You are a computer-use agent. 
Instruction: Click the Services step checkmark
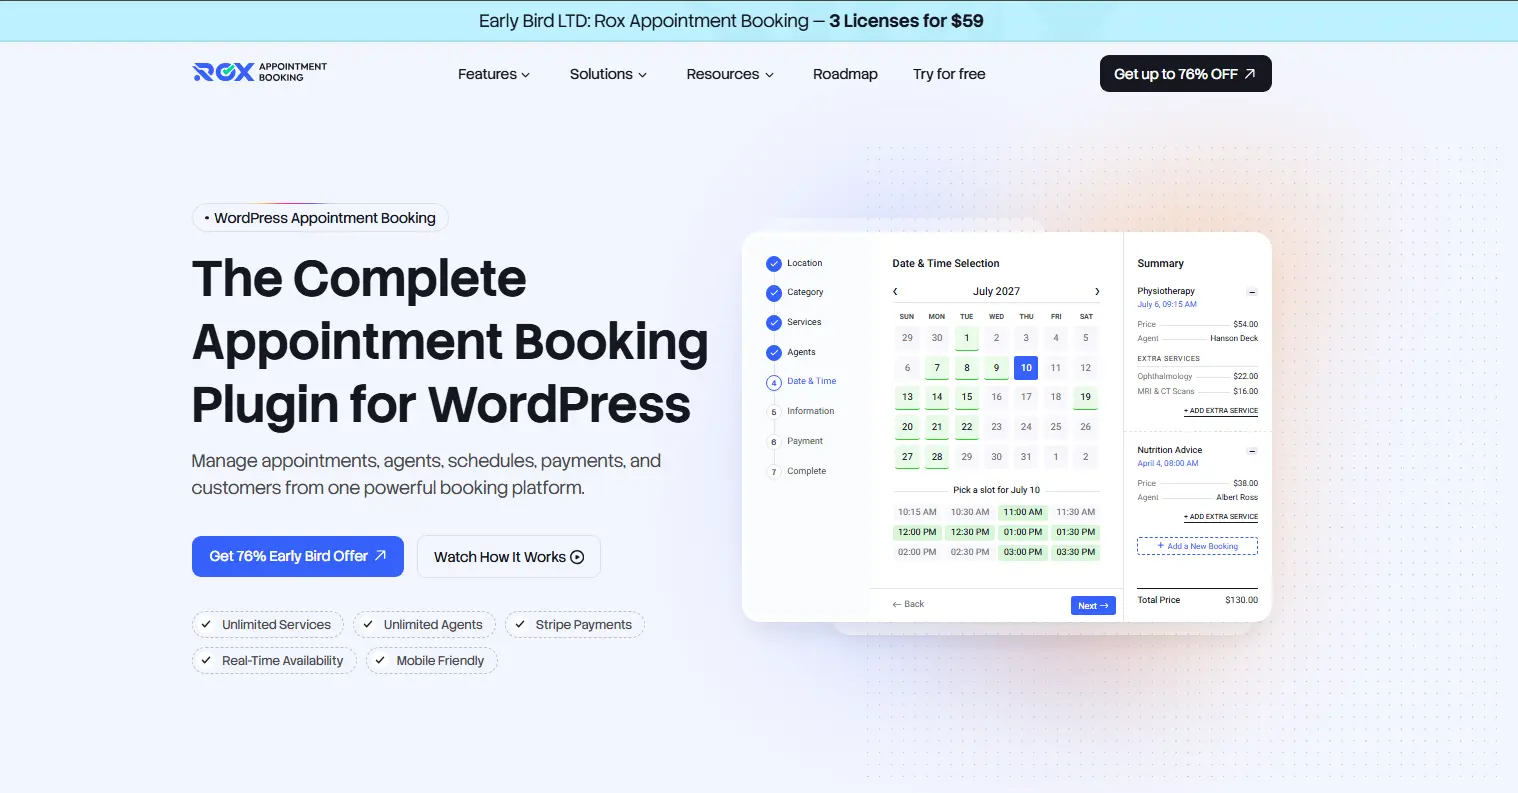pos(774,323)
